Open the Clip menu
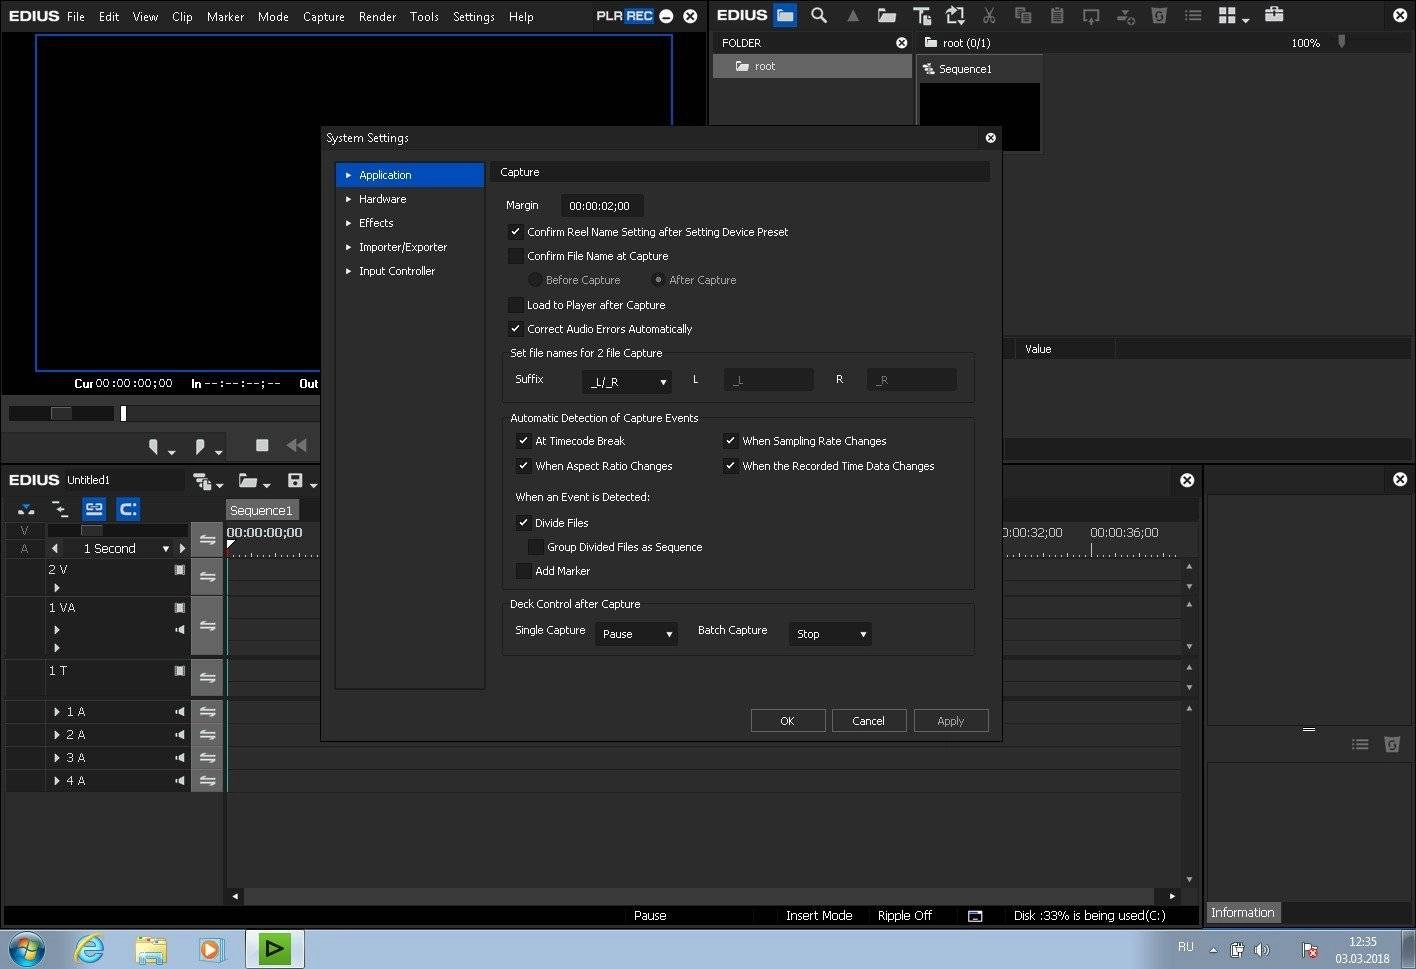1416x969 pixels. pyautogui.click(x=182, y=17)
